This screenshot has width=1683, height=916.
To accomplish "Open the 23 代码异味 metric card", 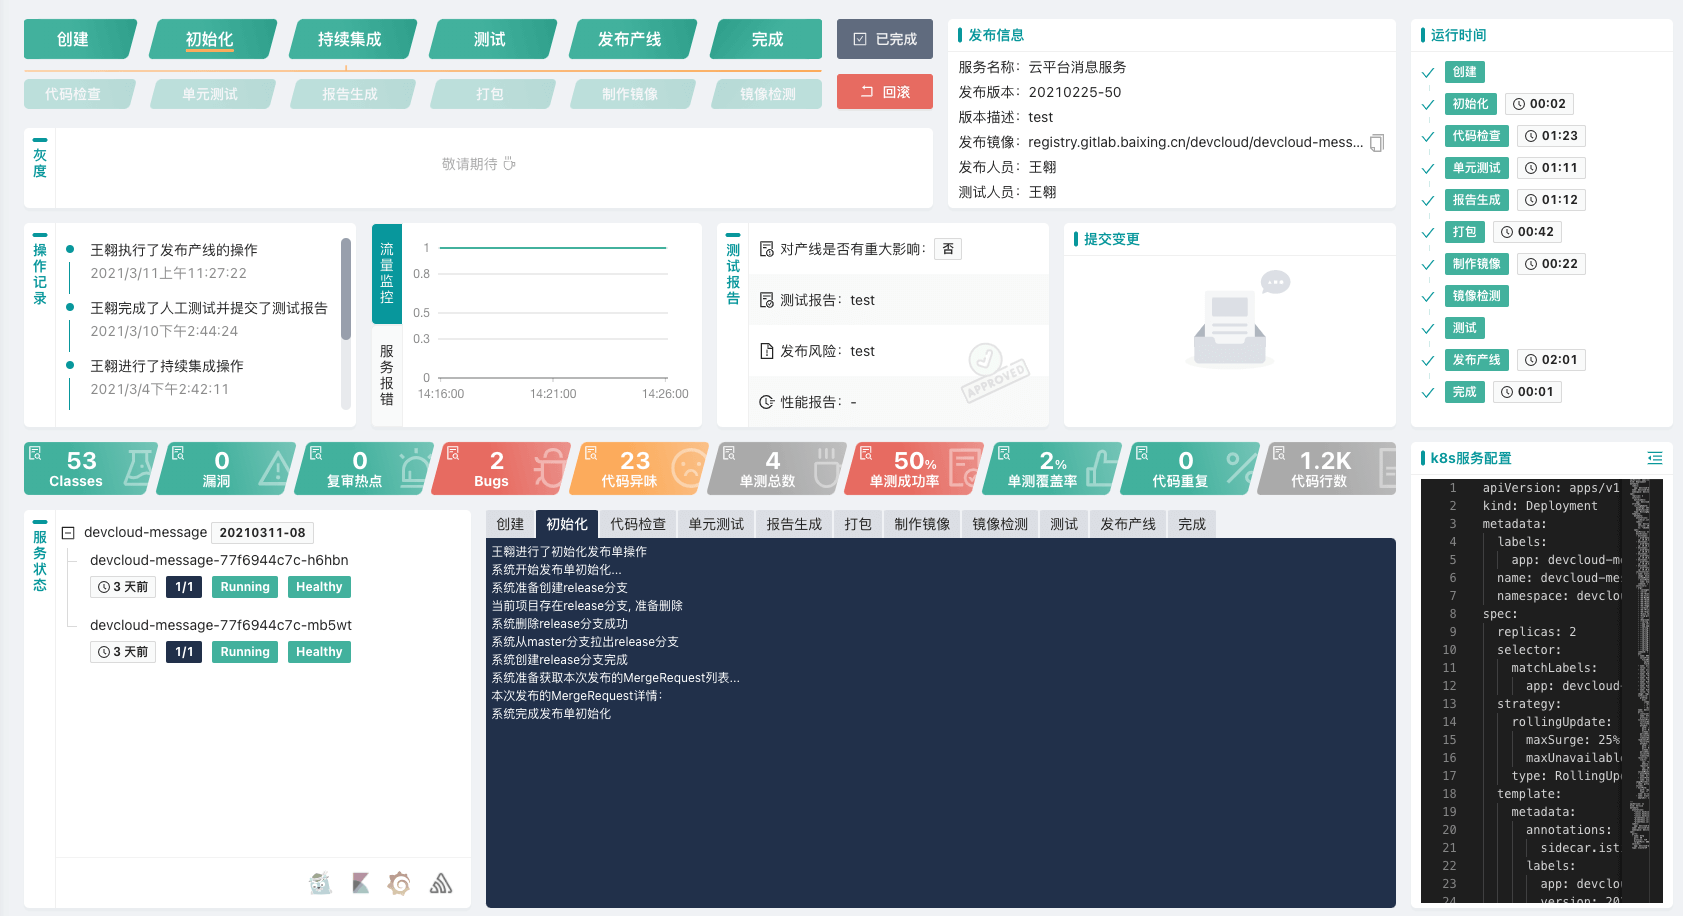I will 640,469.
